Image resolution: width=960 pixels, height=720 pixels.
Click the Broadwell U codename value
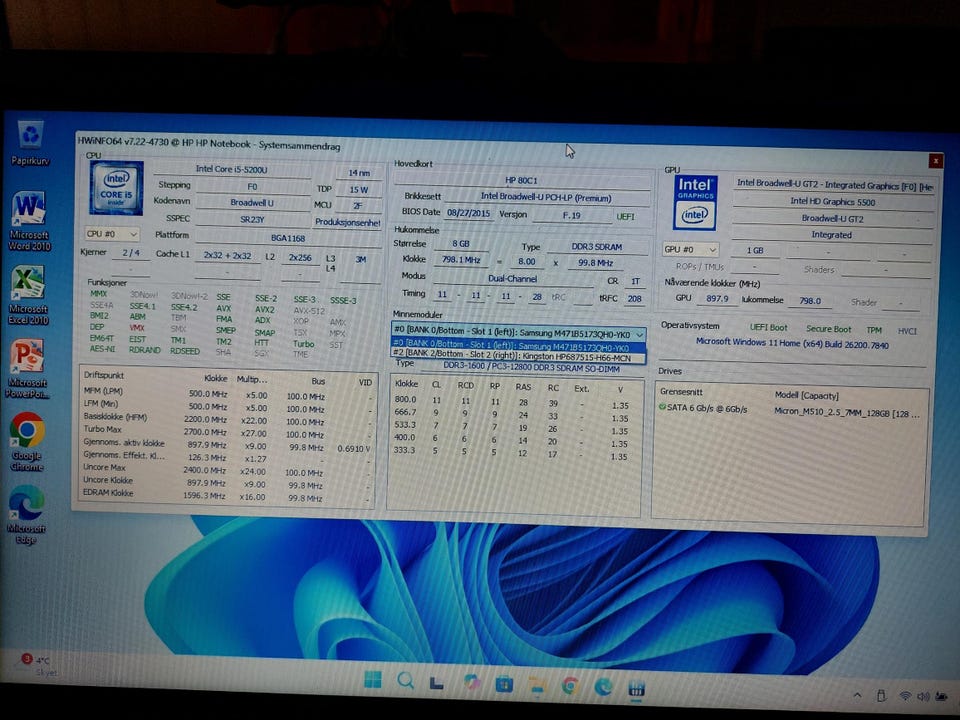252,203
